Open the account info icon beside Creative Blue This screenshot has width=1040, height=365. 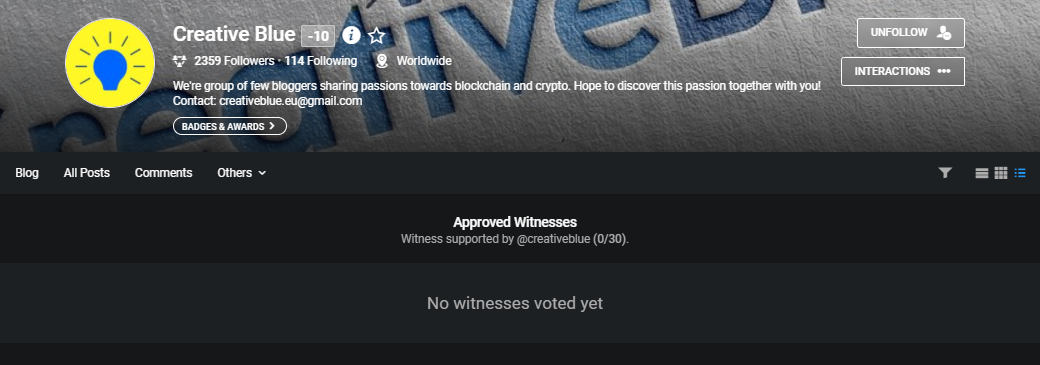[352, 35]
